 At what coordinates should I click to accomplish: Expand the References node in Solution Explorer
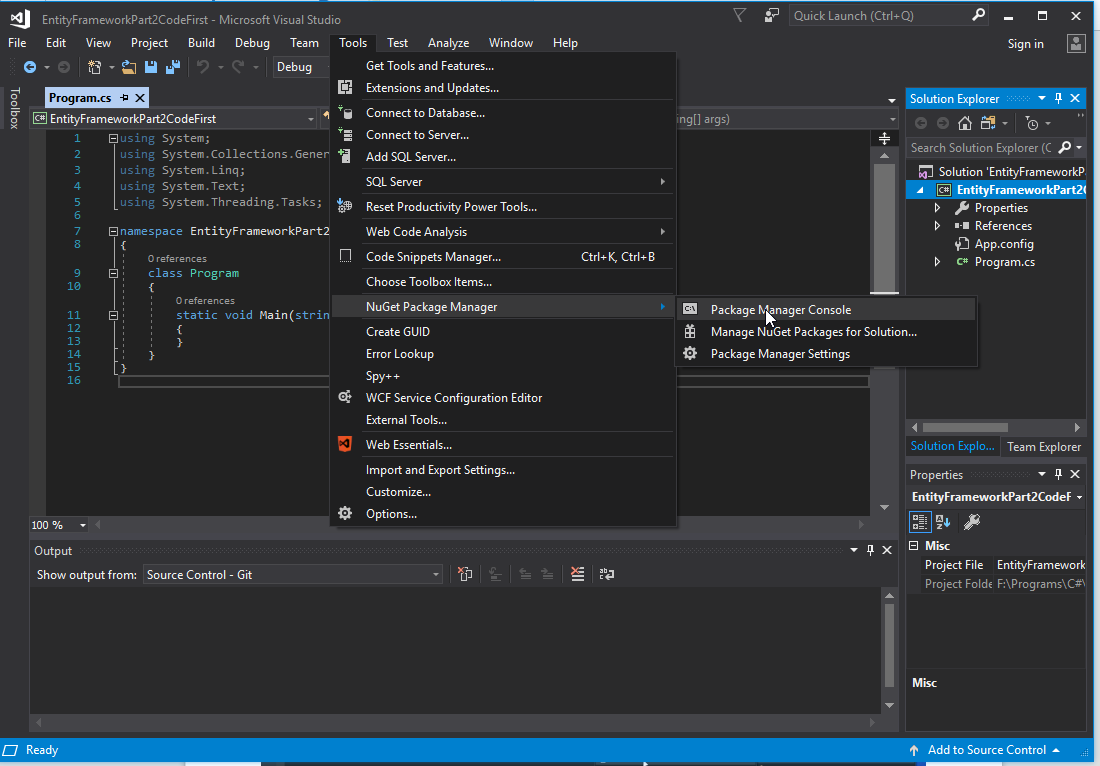pos(936,225)
